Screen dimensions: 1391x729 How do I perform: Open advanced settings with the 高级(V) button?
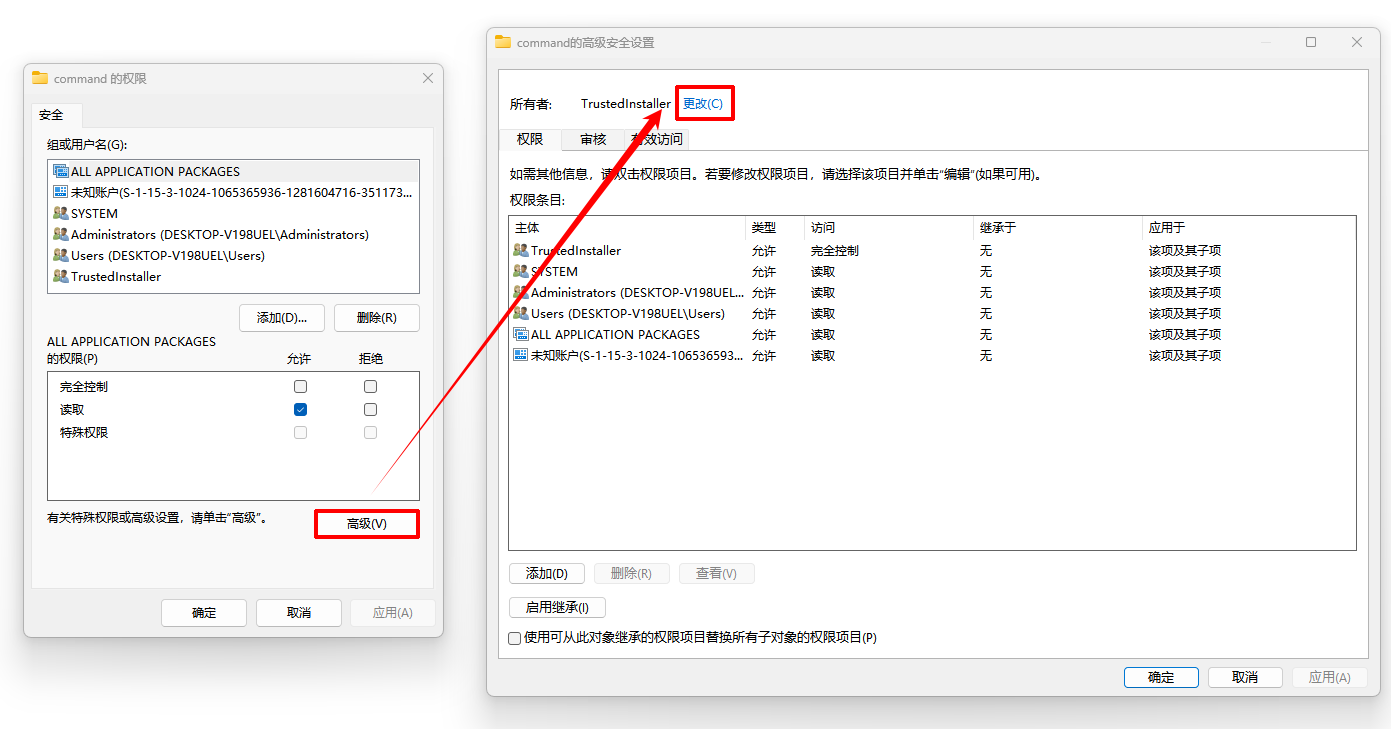367,524
